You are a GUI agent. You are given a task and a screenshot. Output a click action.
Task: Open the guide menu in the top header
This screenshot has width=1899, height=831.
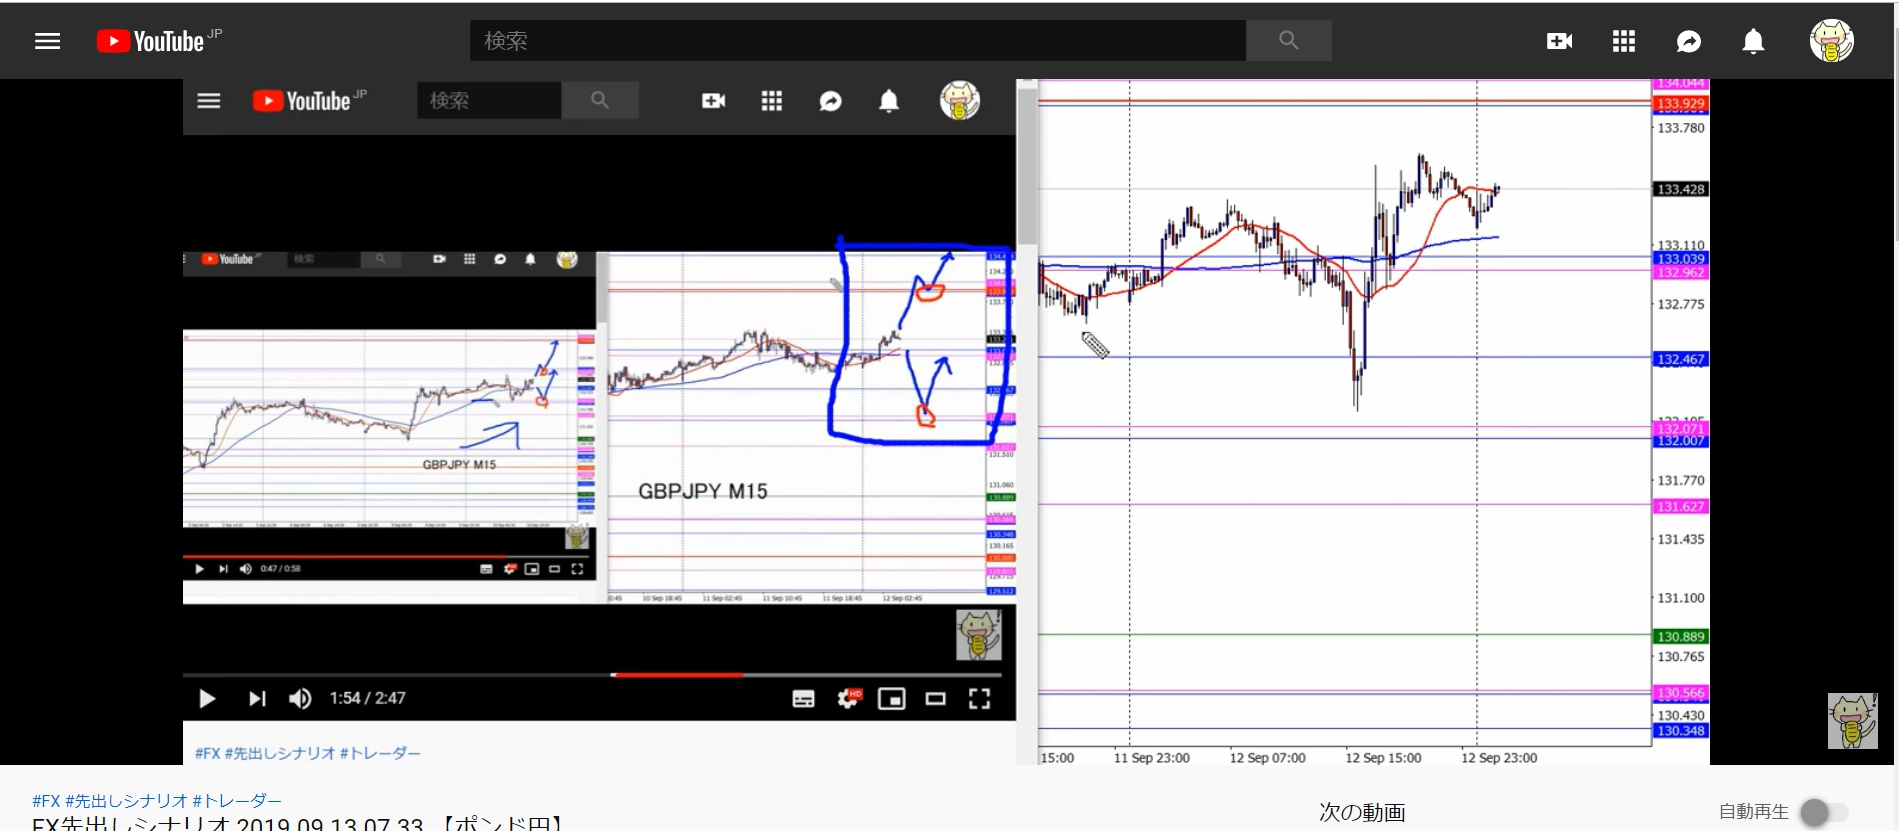point(47,41)
